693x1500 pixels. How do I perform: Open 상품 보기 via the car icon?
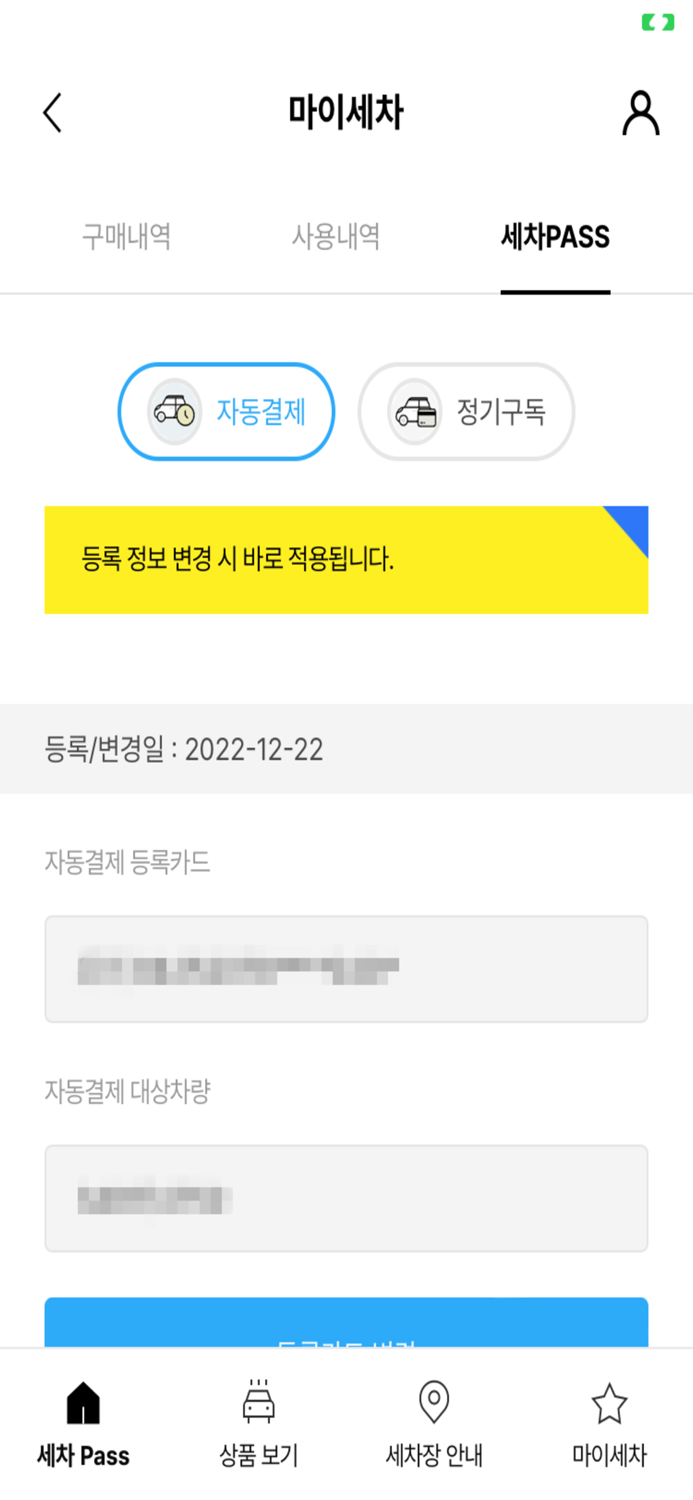258,1406
